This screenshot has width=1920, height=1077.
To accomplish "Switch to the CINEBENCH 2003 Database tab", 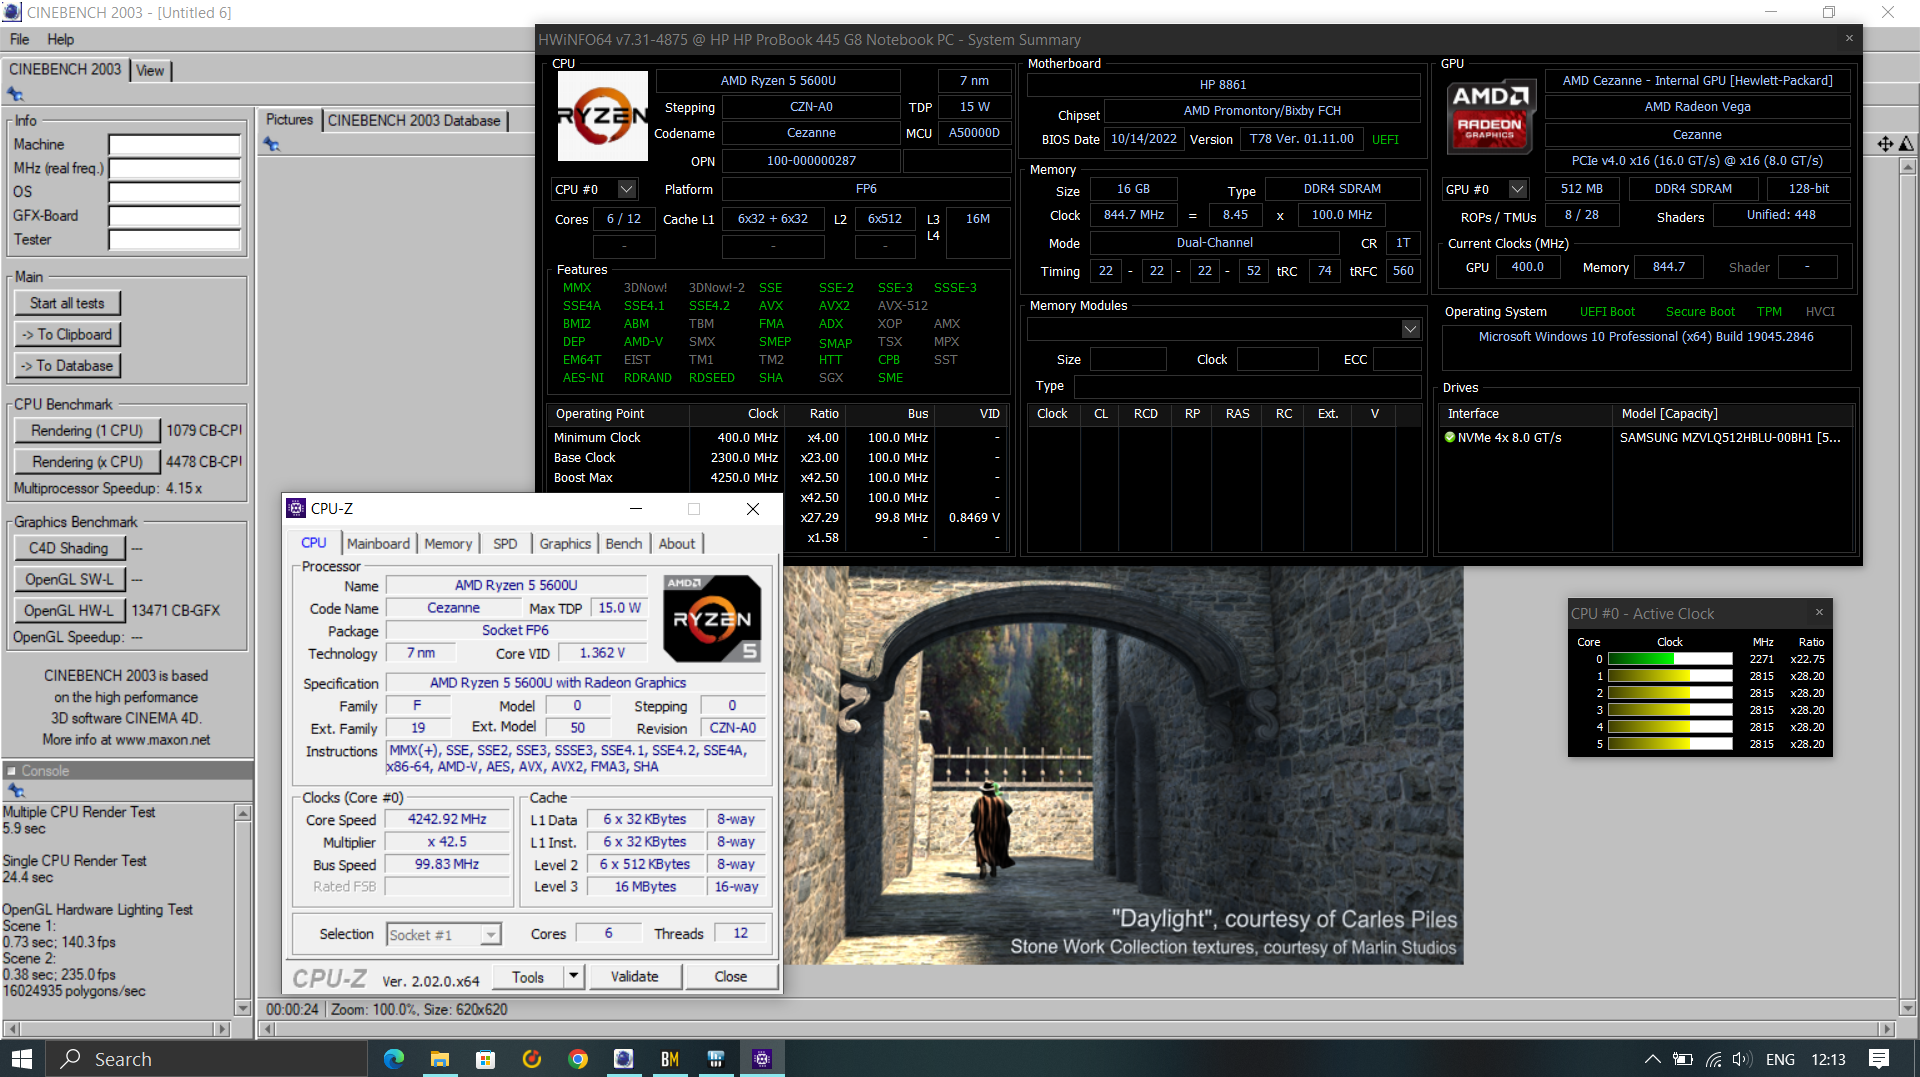I will 414,120.
